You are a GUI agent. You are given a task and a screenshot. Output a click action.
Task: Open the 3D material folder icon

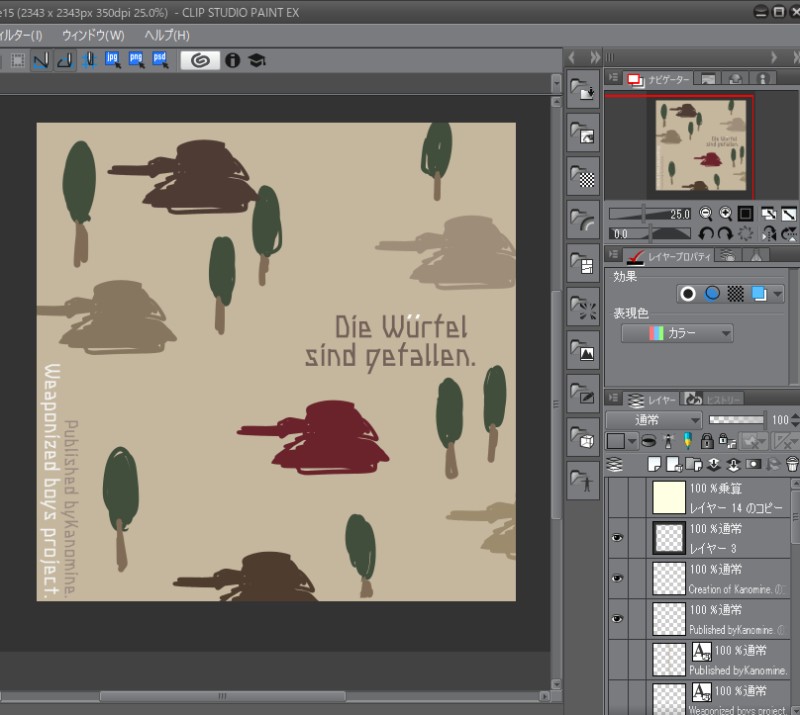583,438
